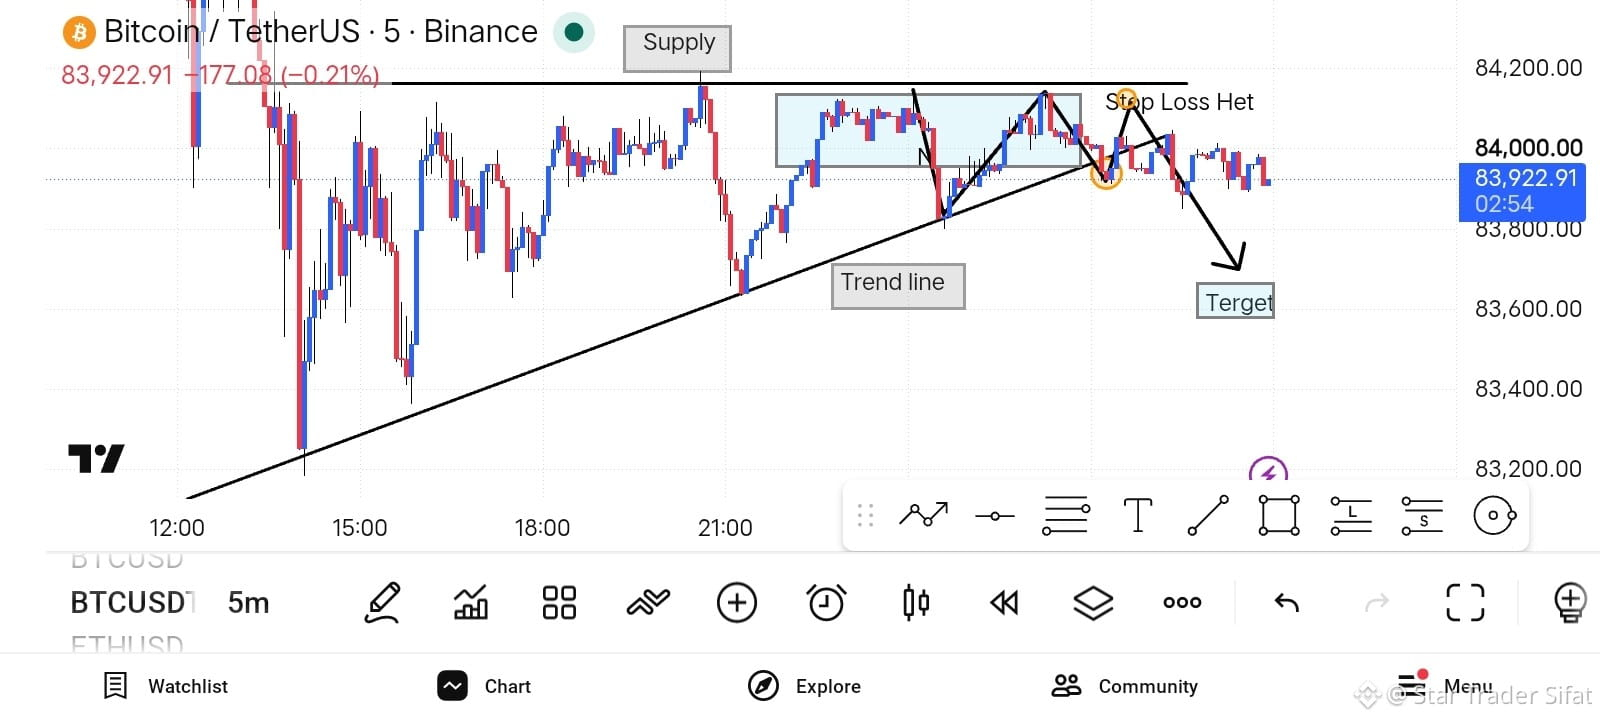Image resolution: width=1600 pixels, height=720 pixels.
Task: Select the Terget label on chart
Action: pos(1236,302)
